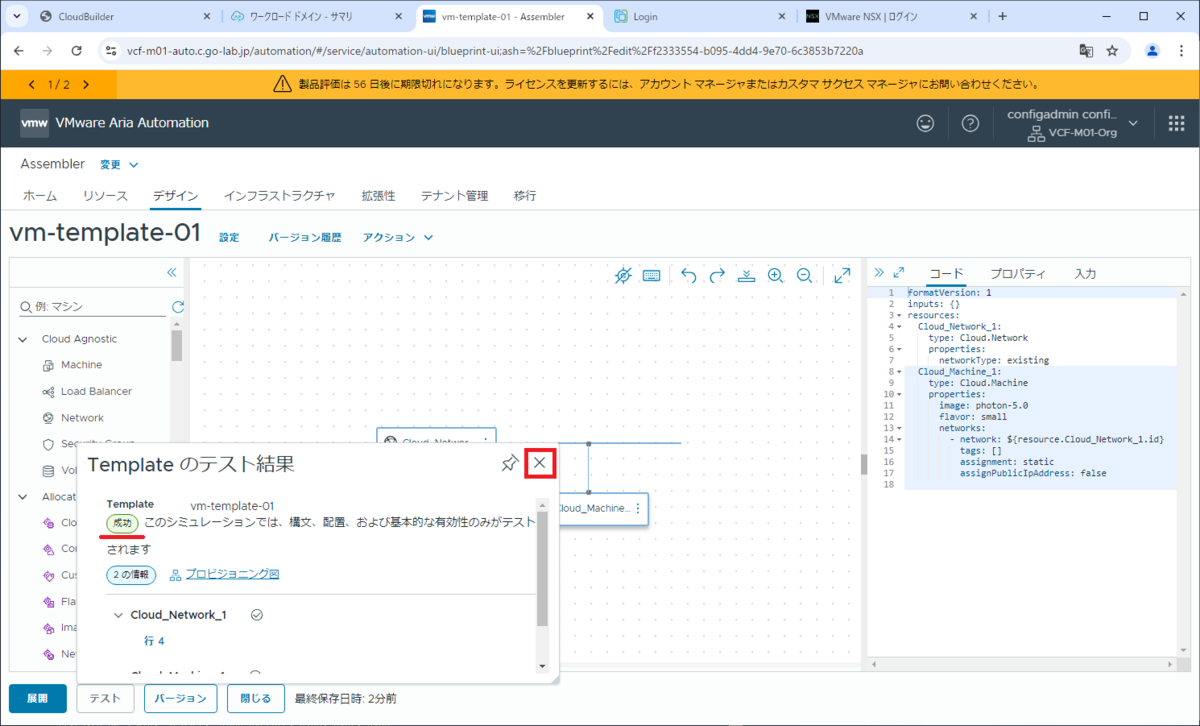Collapse the resource palette sidebar
Screen dimensions: 1200x726
(x=171, y=272)
